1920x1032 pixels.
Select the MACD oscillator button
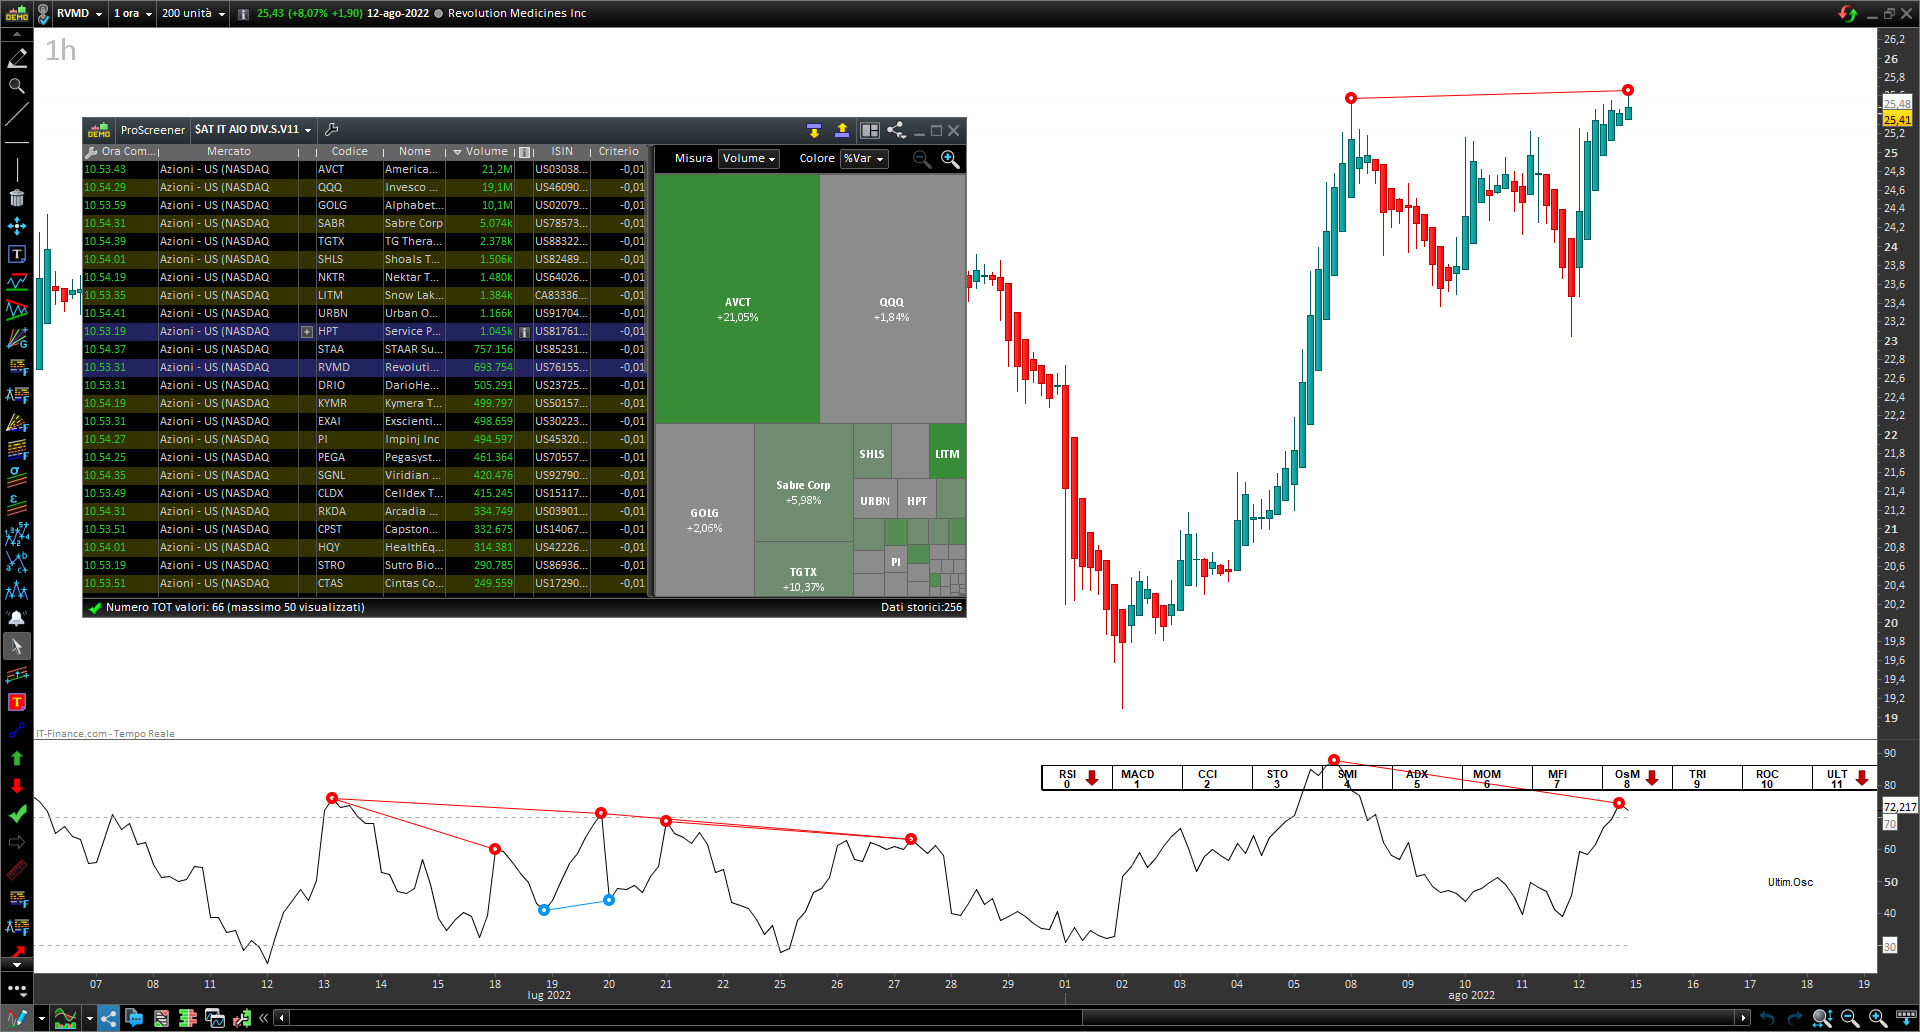click(x=1147, y=778)
